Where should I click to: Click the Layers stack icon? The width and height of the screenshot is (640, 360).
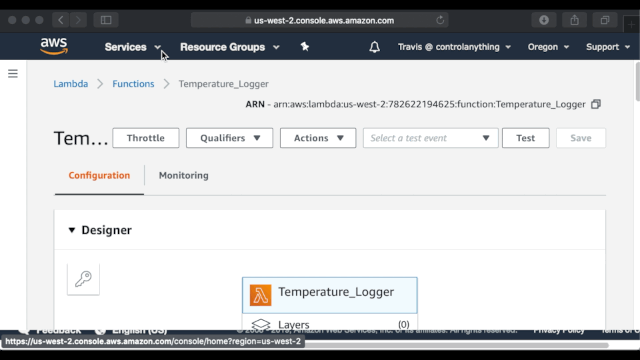[x=261, y=324]
